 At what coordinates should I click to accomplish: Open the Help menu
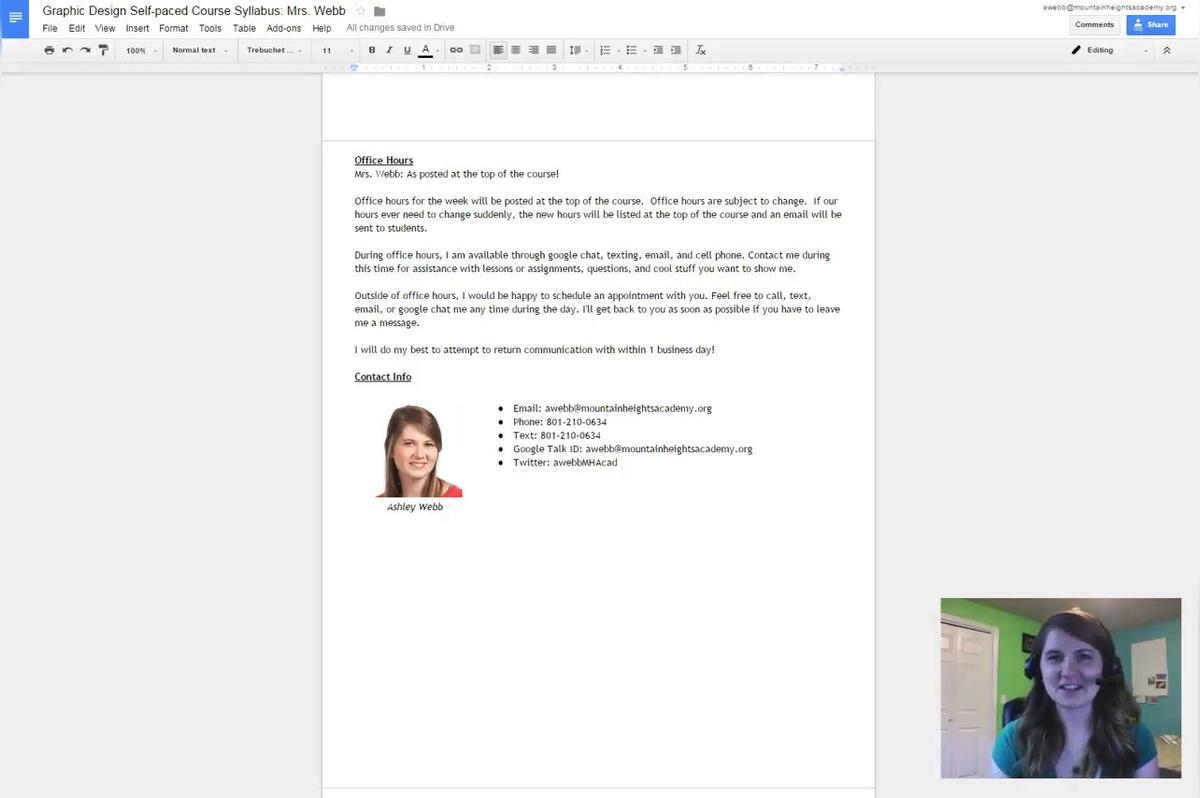tap(321, 28)
